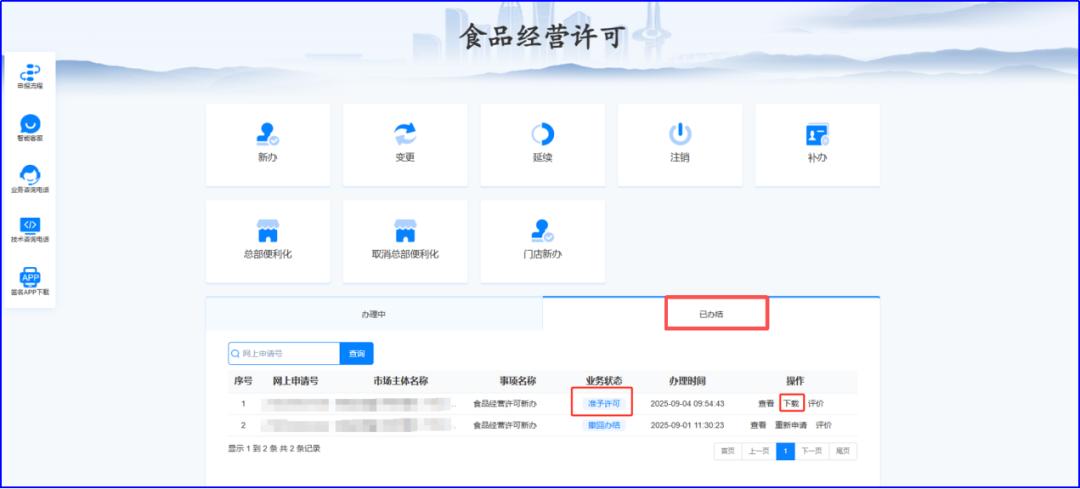Image resolution: width=1080 pixels, height=489 pixels.
Task: Click the 事项名称 column header
Action: 518,381
